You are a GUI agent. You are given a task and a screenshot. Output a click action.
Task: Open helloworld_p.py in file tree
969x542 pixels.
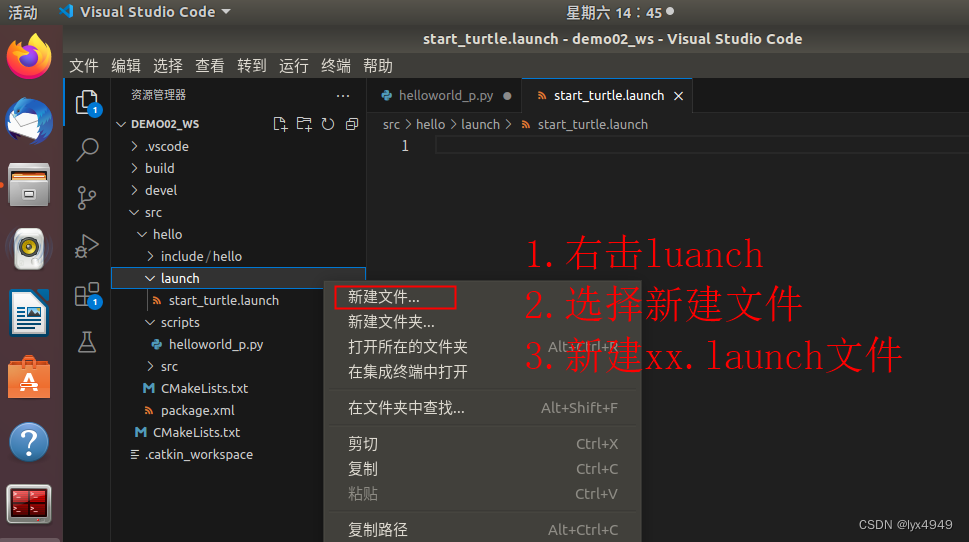point(216,344)
